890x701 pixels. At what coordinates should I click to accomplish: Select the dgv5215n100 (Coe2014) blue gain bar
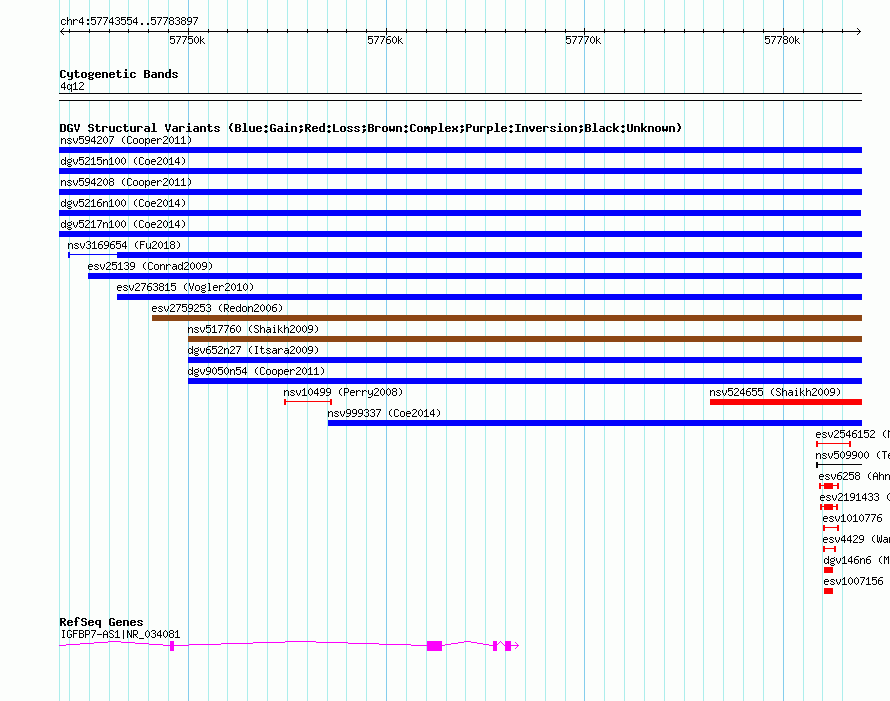pos(460,171)
